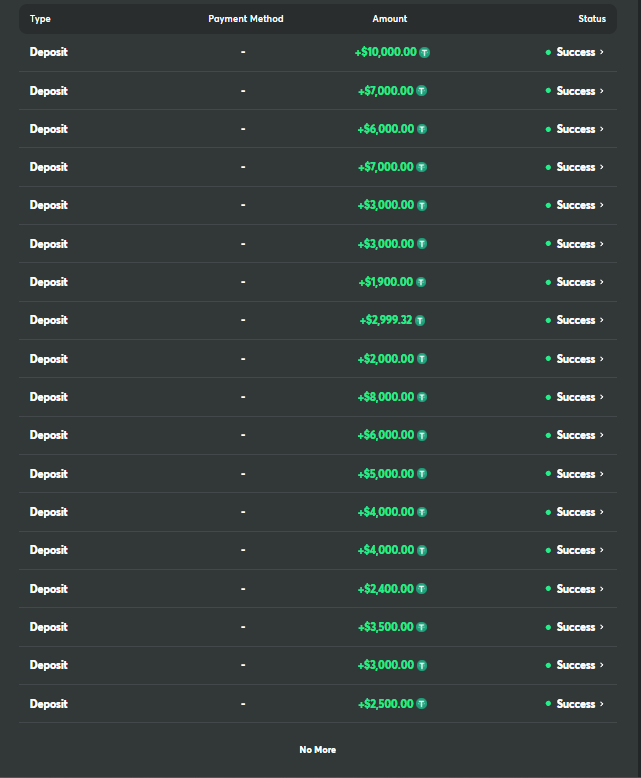Click the Tether coin icon next to +$1,900.00
The height and width of the screenshot is (778, 641).
point(421,282)
